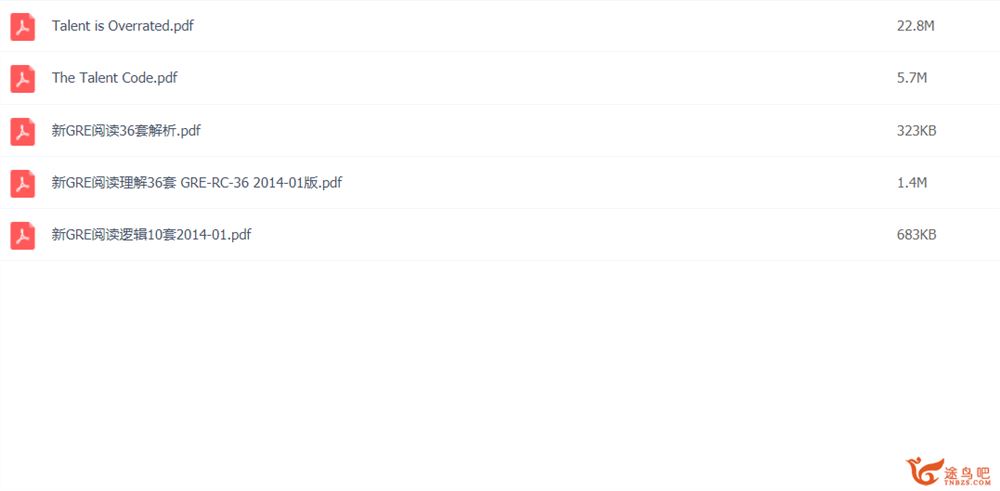
Task: Open Talent is Overrated.pdf file name
Action: (x=123, y=26)
